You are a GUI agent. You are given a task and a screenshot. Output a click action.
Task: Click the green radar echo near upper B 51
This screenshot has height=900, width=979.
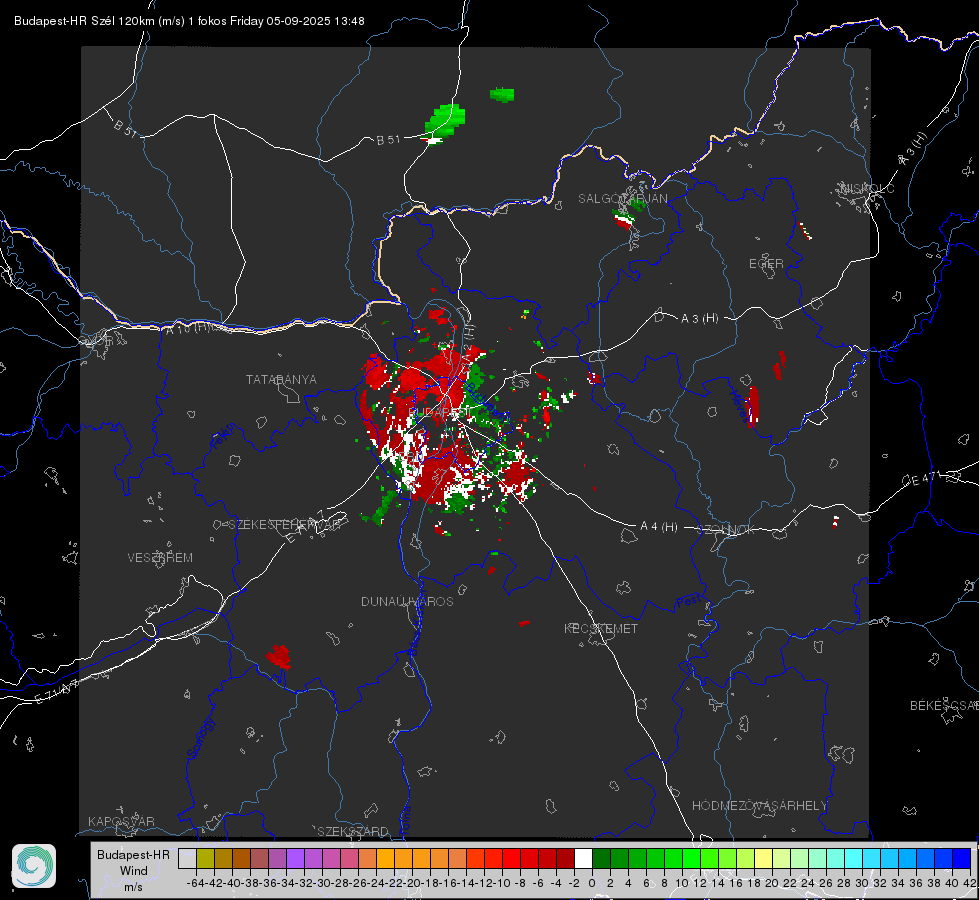click(x=446, y=120)
